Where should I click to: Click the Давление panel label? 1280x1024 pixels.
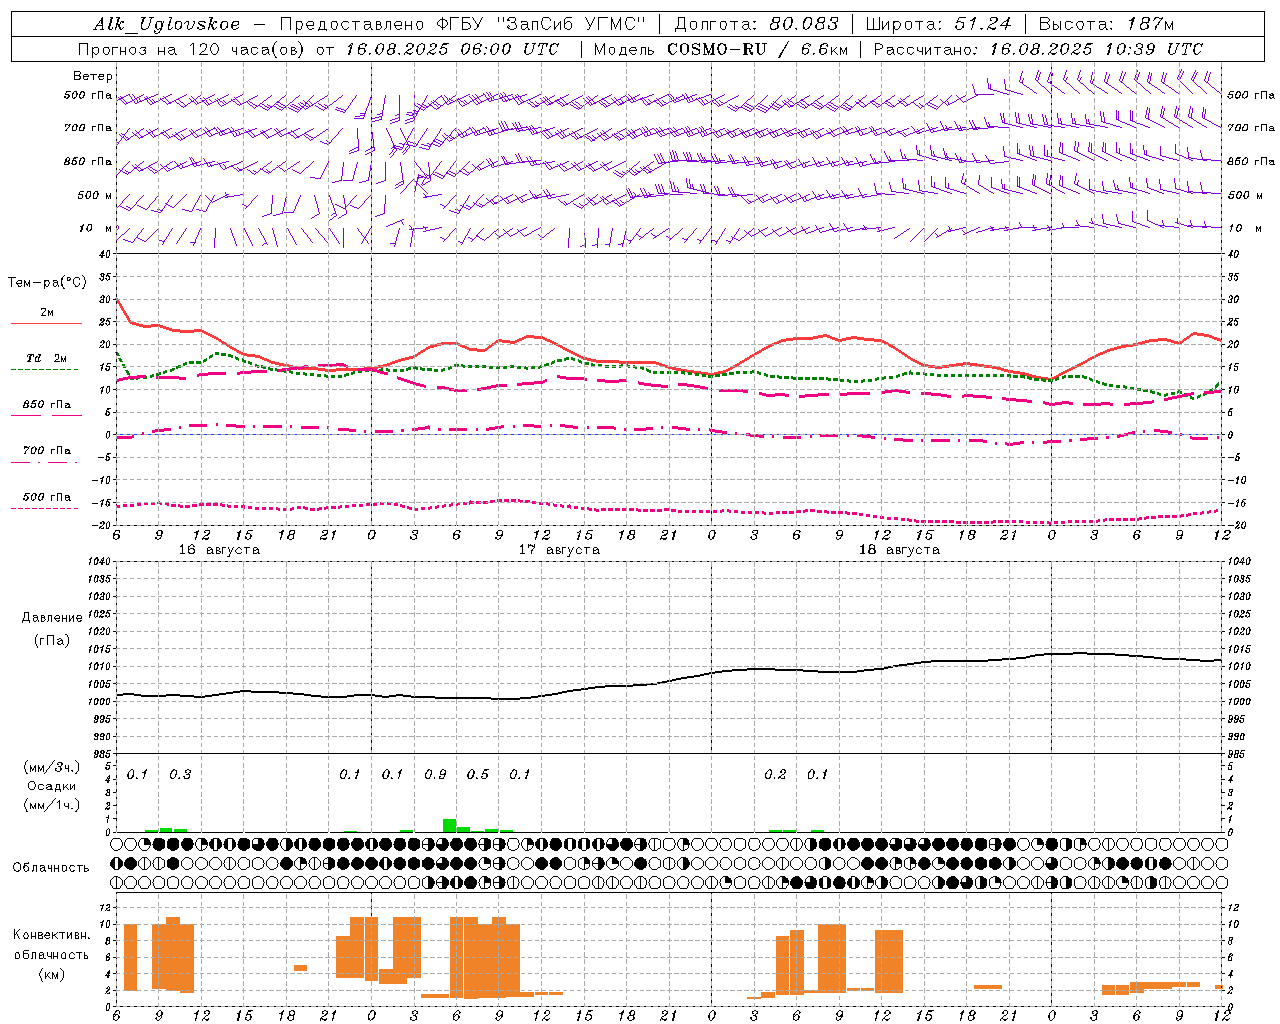pyautogui.click(x=52, y=618)
